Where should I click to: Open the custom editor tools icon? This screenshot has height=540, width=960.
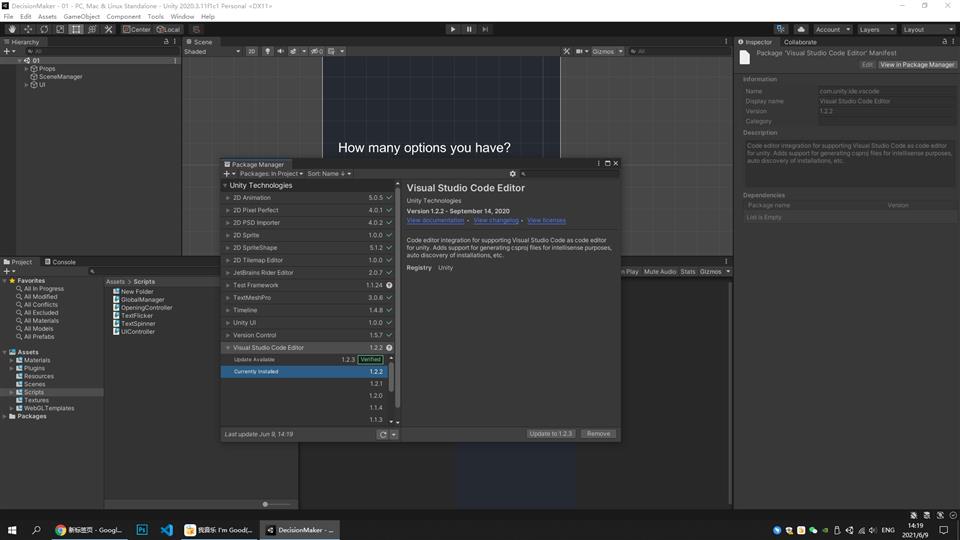pyautogui.click(x=108, y=29)
